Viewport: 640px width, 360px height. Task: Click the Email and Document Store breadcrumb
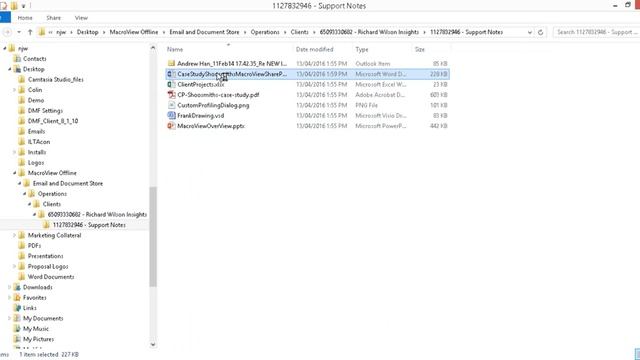coord(204,32)
